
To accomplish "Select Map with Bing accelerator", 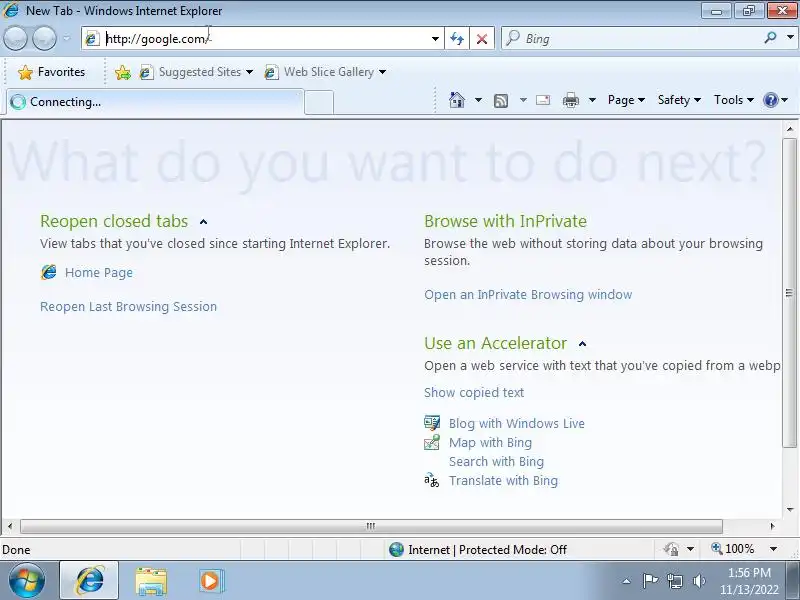I will click(x=490, y=442).
